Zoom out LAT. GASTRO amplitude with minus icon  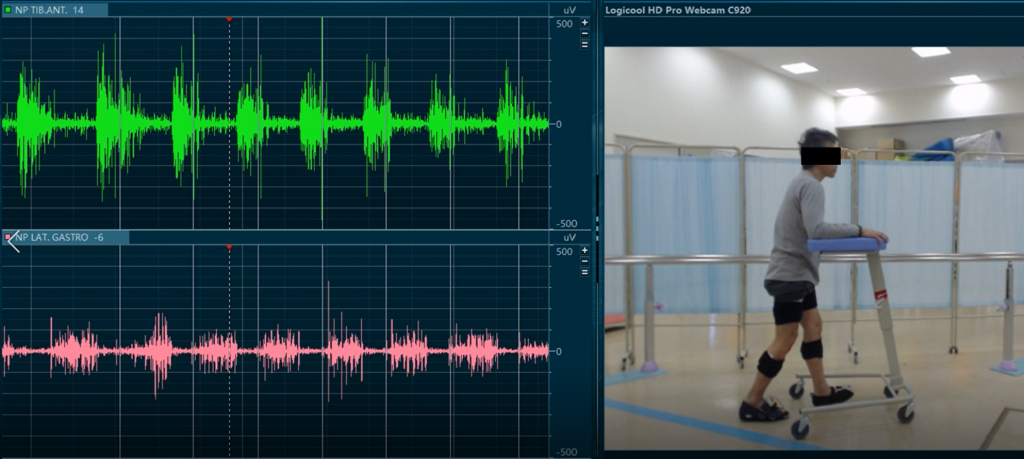tap(585, 261)
